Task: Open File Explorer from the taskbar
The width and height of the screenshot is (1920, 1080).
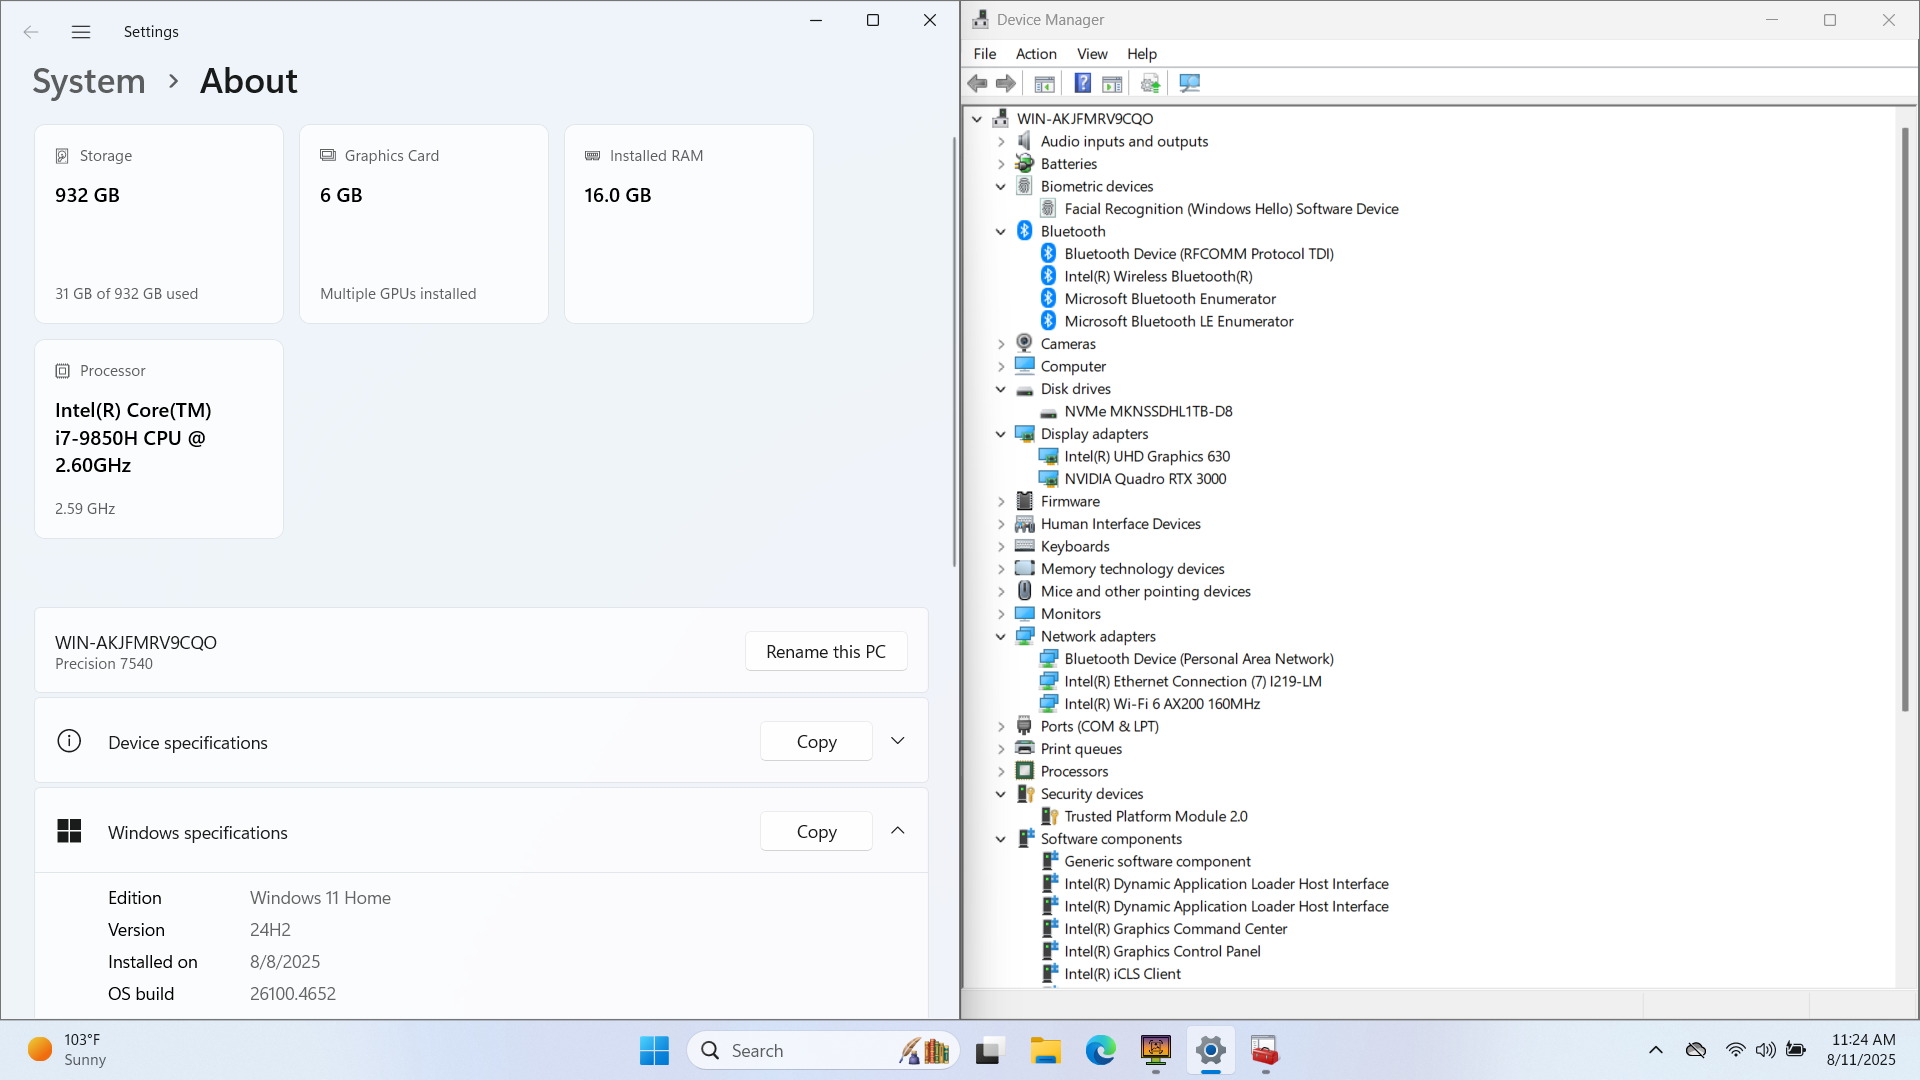Action: click(1045, 1051)
